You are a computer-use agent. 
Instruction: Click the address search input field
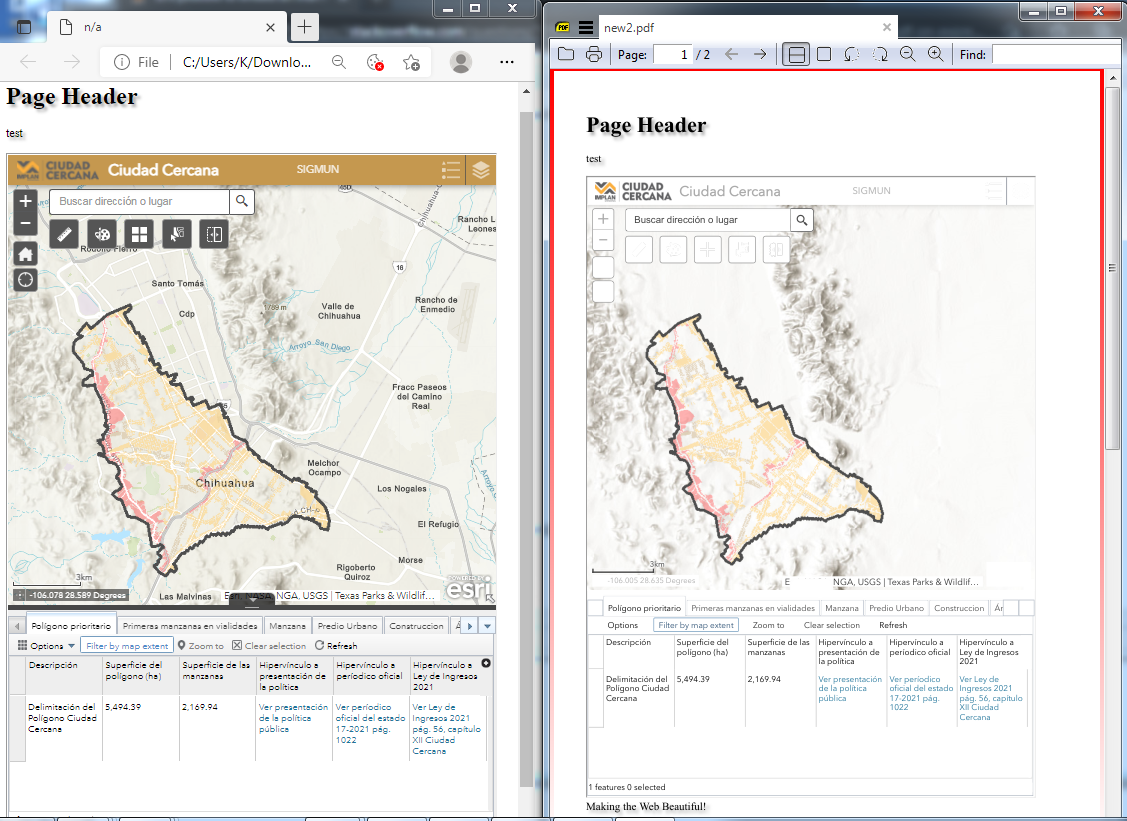coord(139,201)
